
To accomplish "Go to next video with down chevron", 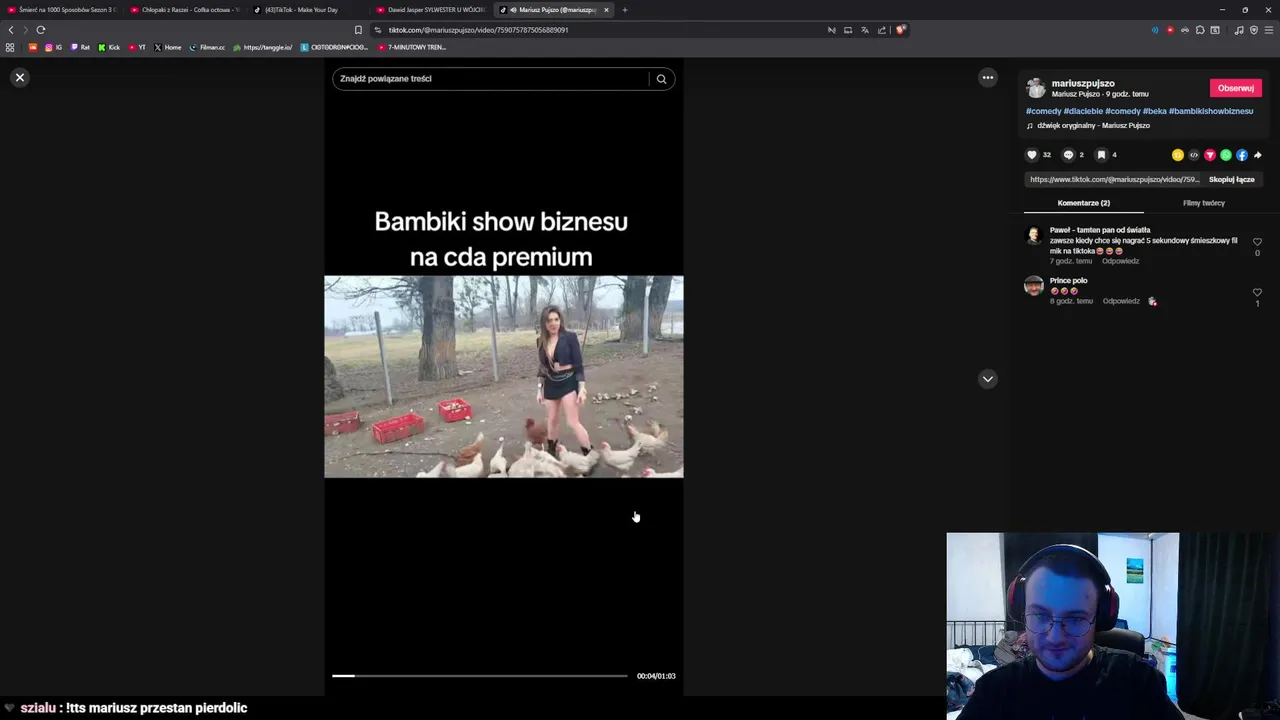I will point(988,379).
